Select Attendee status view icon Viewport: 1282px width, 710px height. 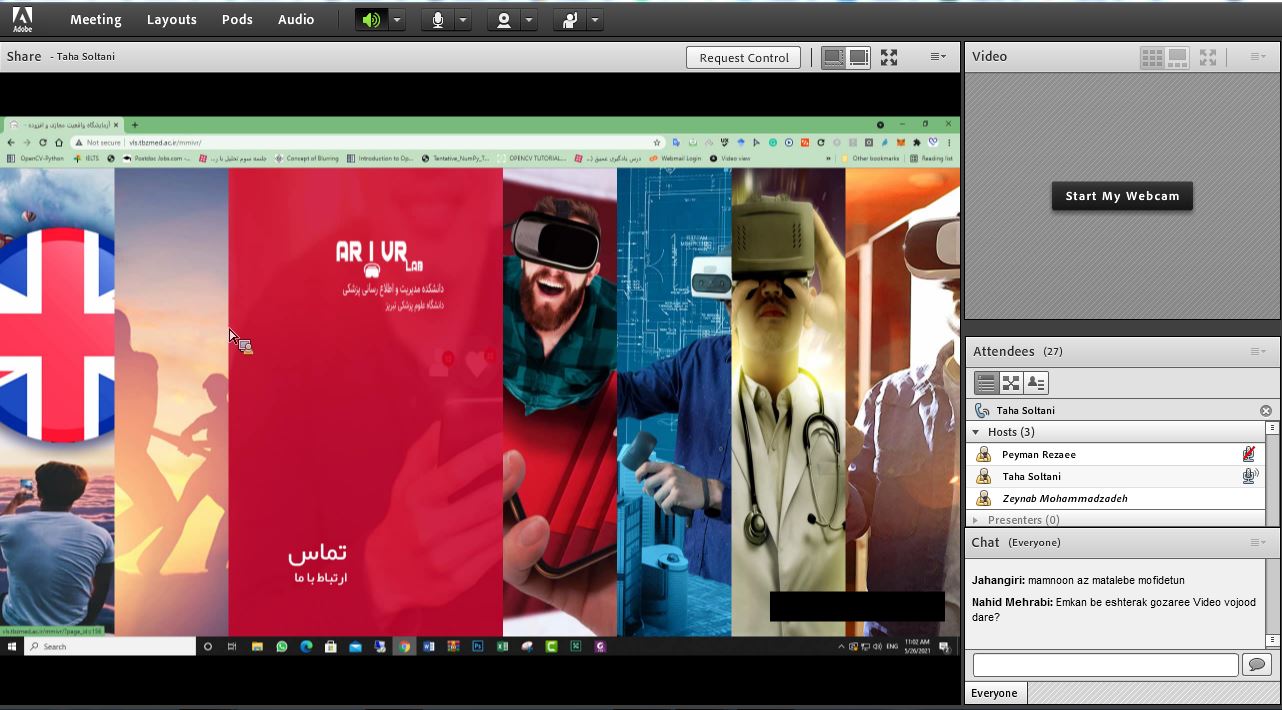[1036, 383]
